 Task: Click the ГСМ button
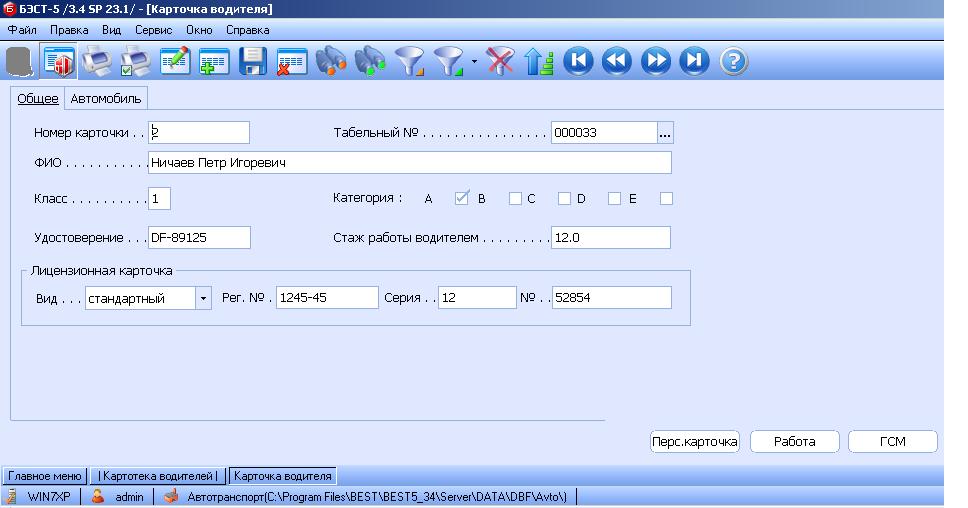[892, 441]
